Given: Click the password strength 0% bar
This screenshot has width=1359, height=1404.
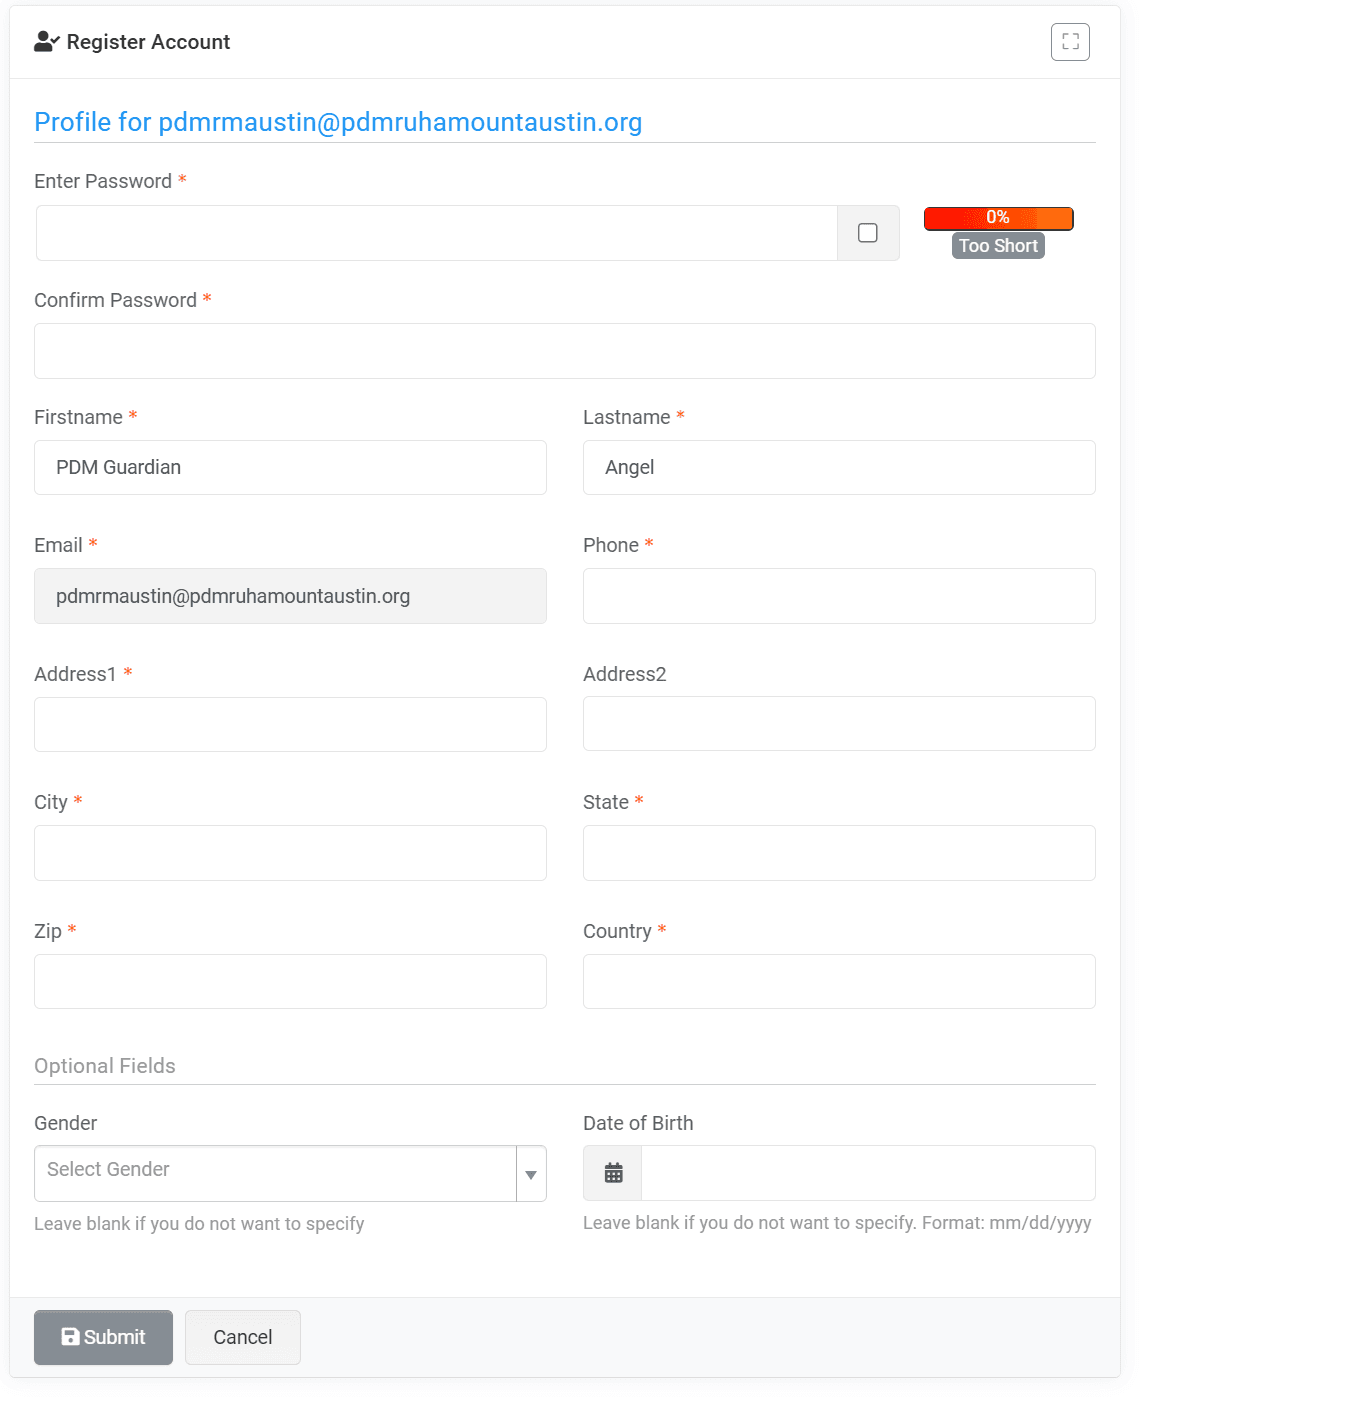Looking at the screenshot, I should pos(998,218).
